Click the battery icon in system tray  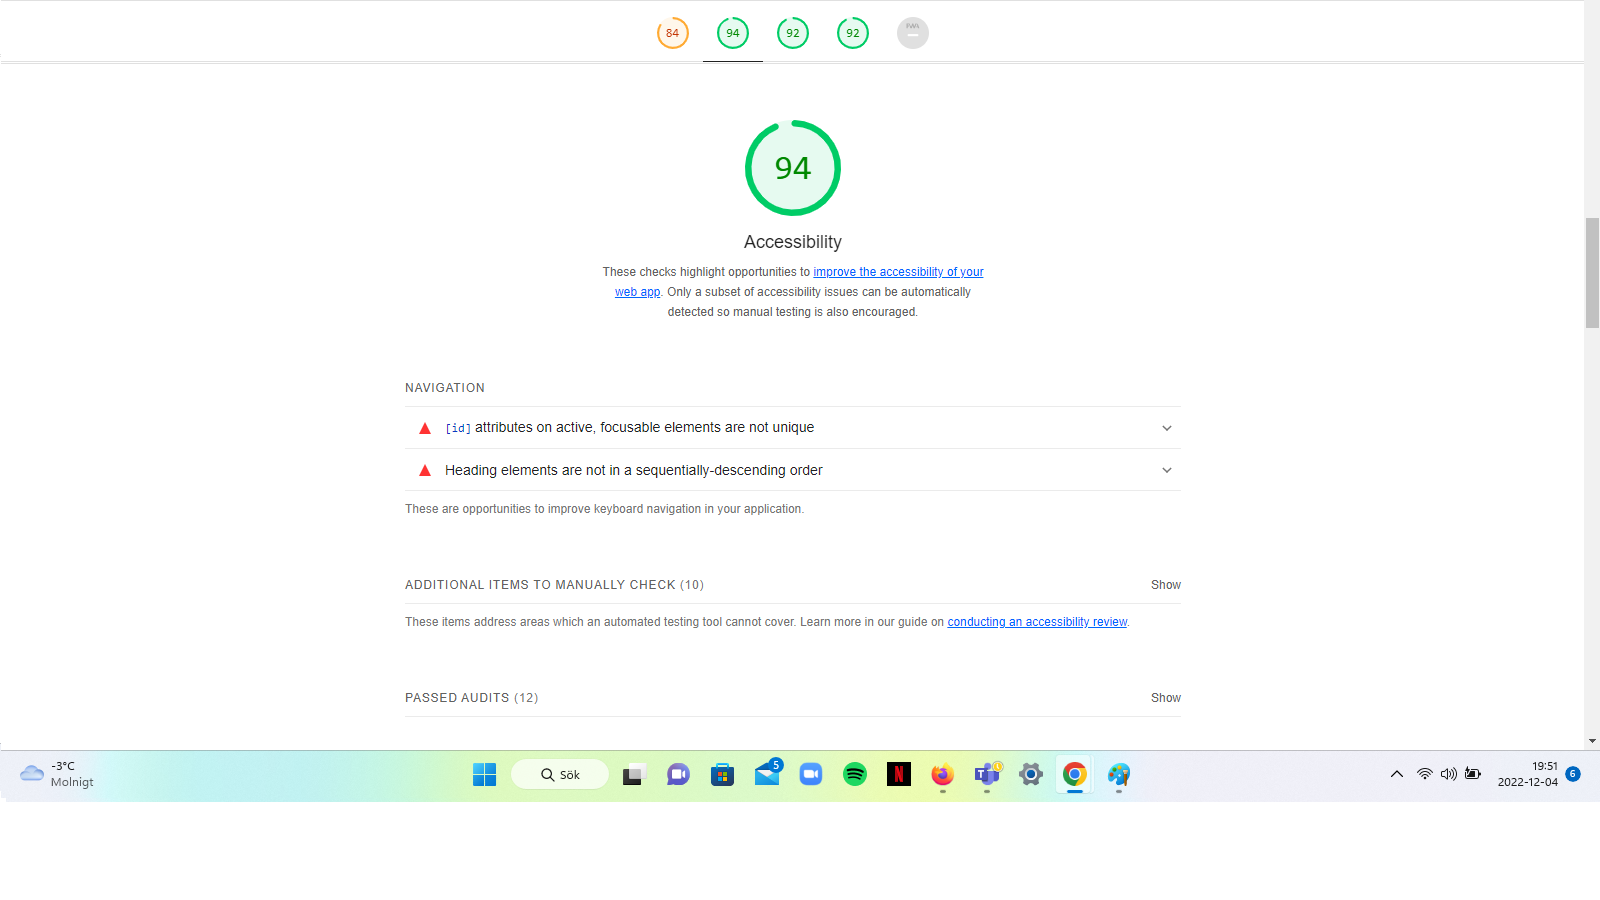(1473, 774)
